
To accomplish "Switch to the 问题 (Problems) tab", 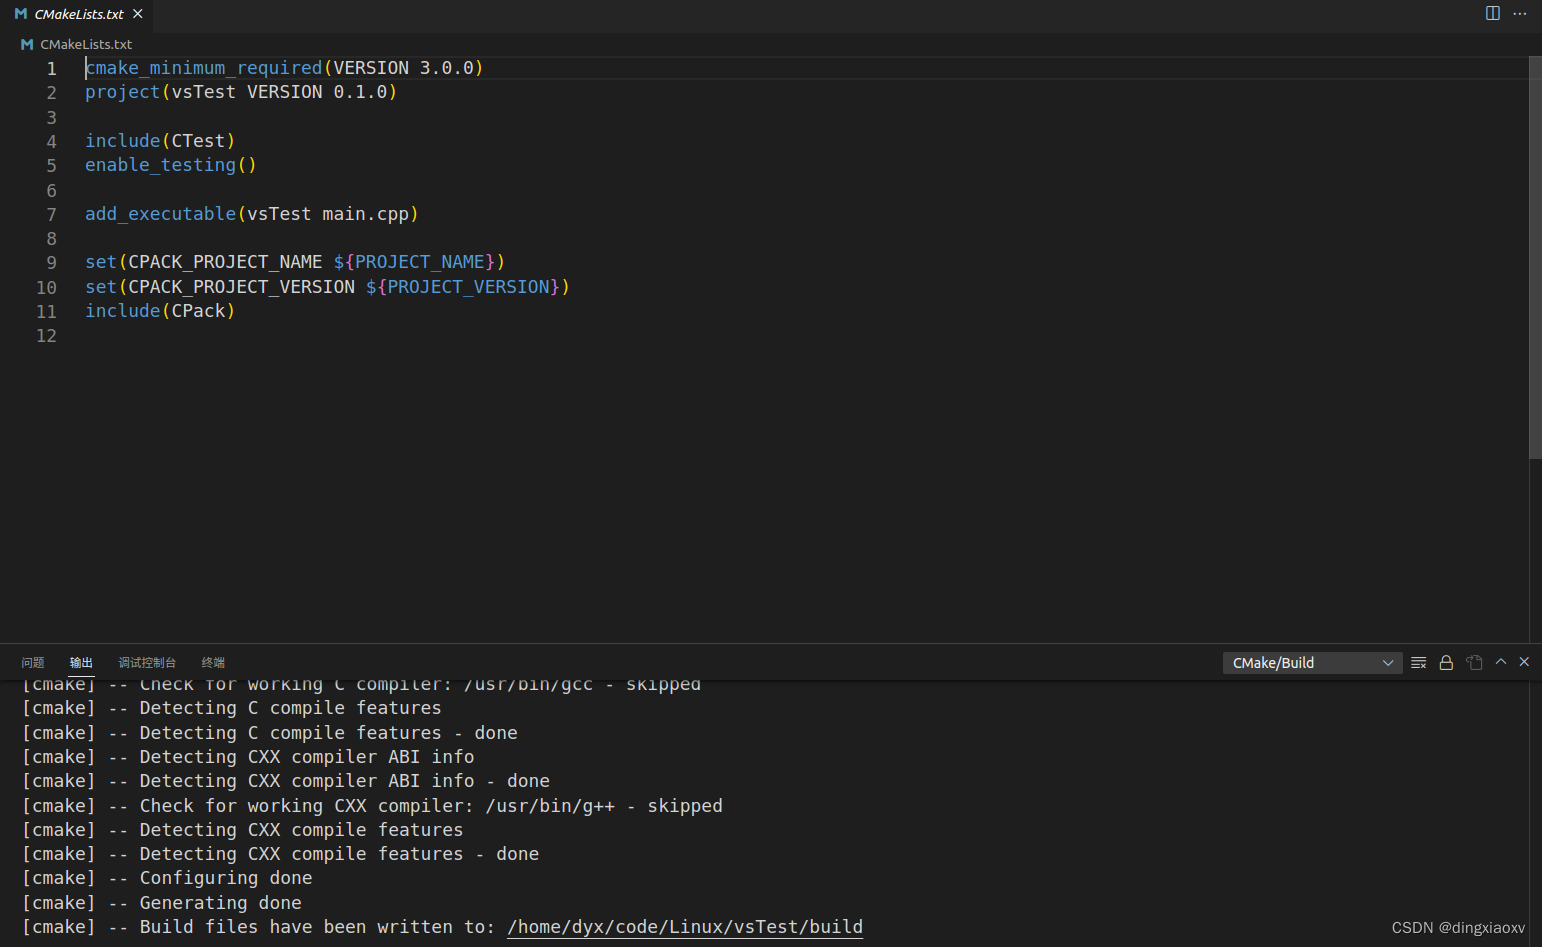I will (x=33, y=662).
